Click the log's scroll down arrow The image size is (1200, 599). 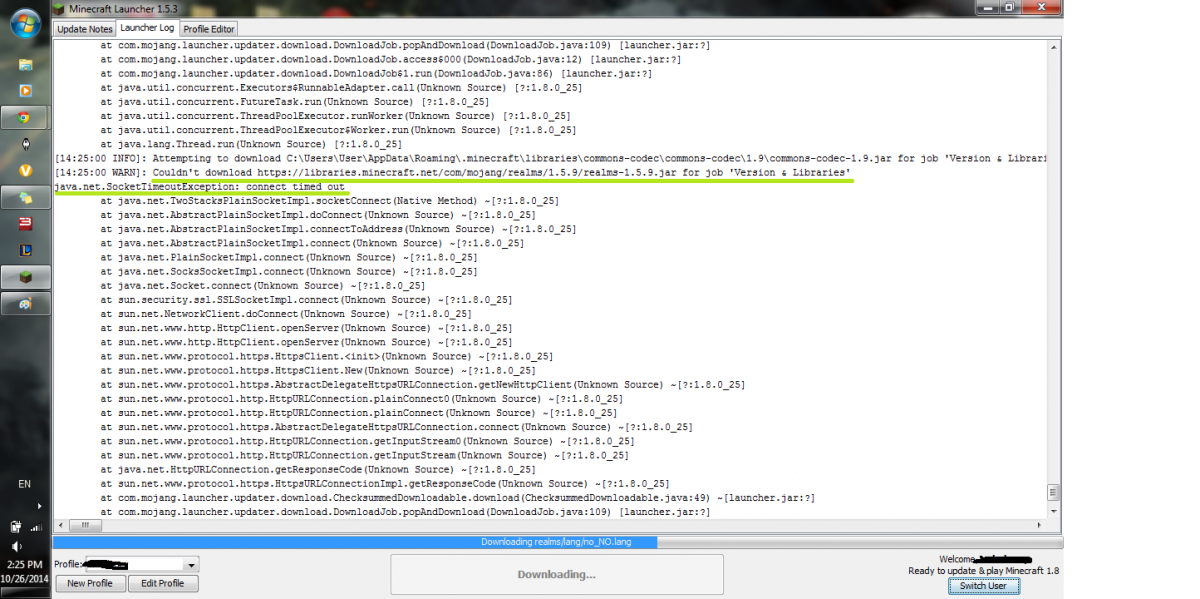tap(1053, 511)
